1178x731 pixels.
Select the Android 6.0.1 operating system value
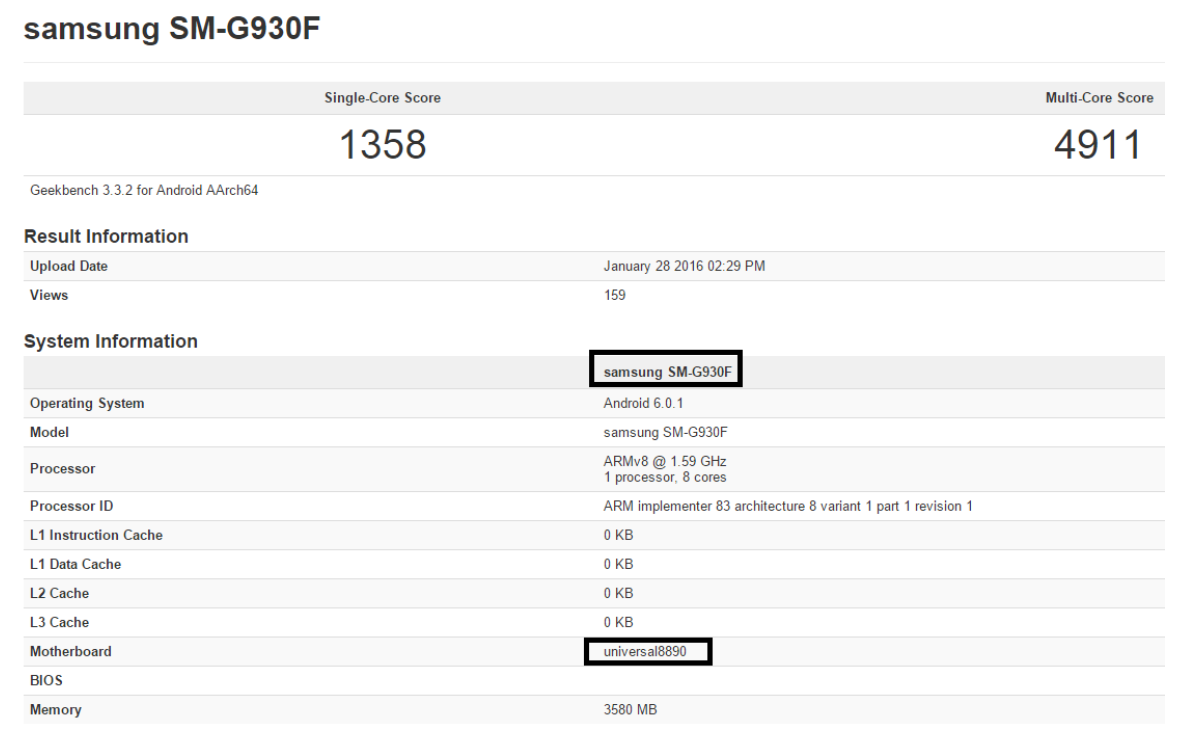[x=643, y=403]
